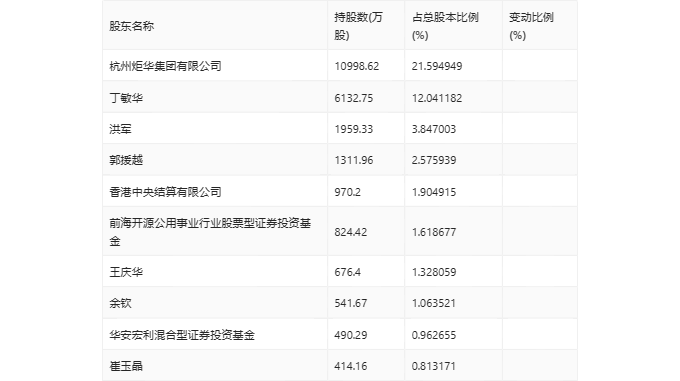Click the 占总股本比例(%) column header
This screenshot has width=680, height=381.
pos(445,26)
